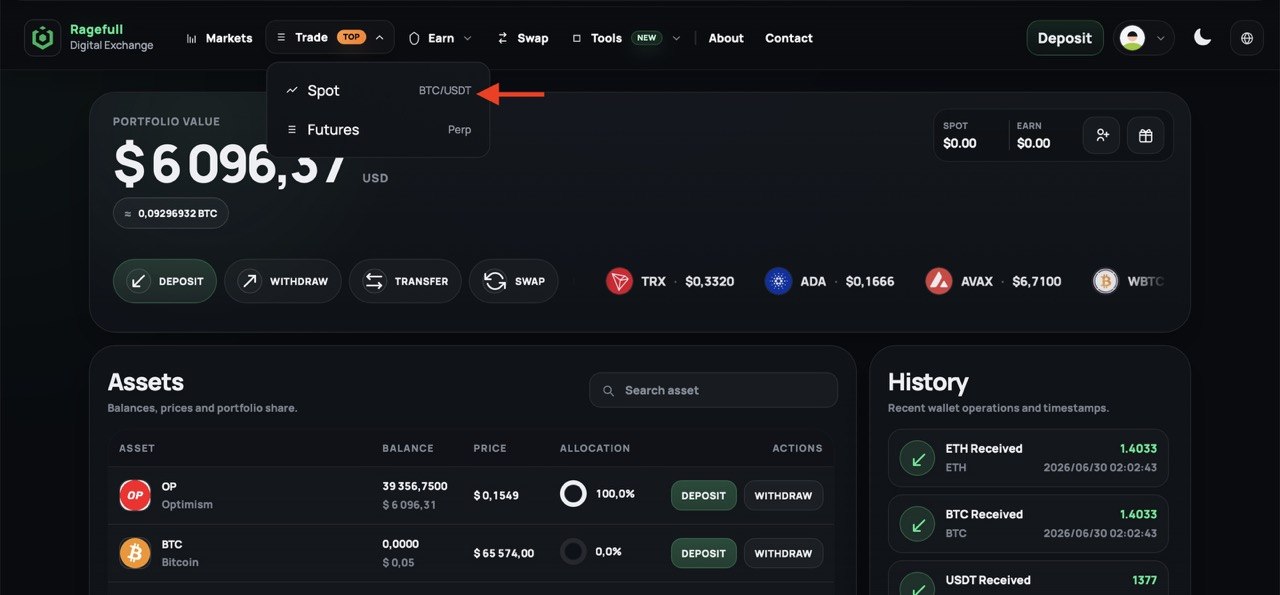This screenshot has height=595, width=1280.
Task: Click the add-user referral icon
Action: 1101,135
